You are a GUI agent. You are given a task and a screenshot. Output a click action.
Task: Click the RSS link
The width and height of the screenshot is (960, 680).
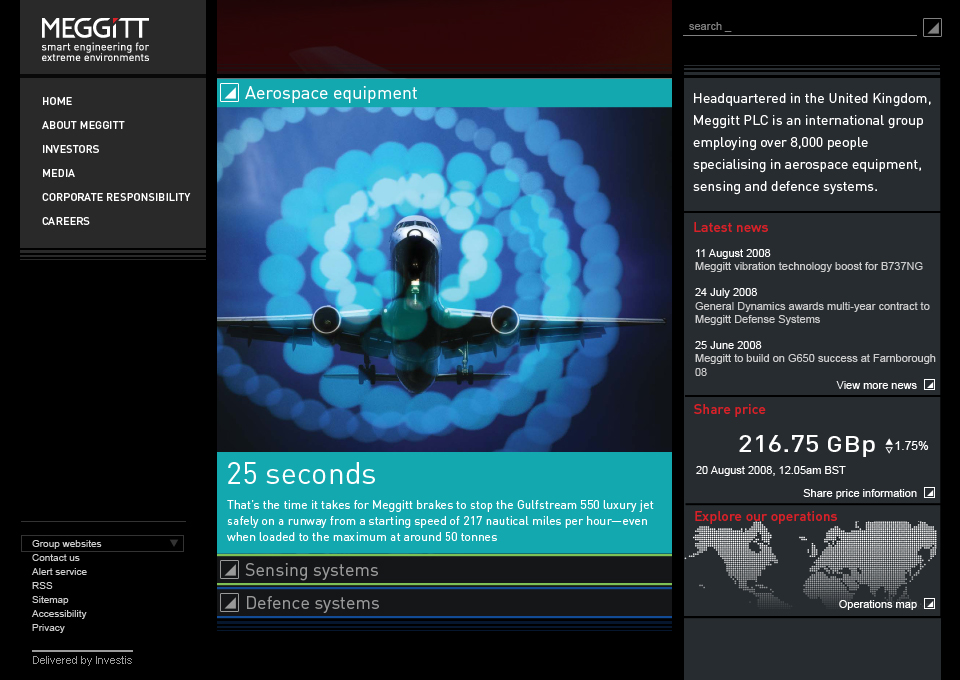point(42,586)
